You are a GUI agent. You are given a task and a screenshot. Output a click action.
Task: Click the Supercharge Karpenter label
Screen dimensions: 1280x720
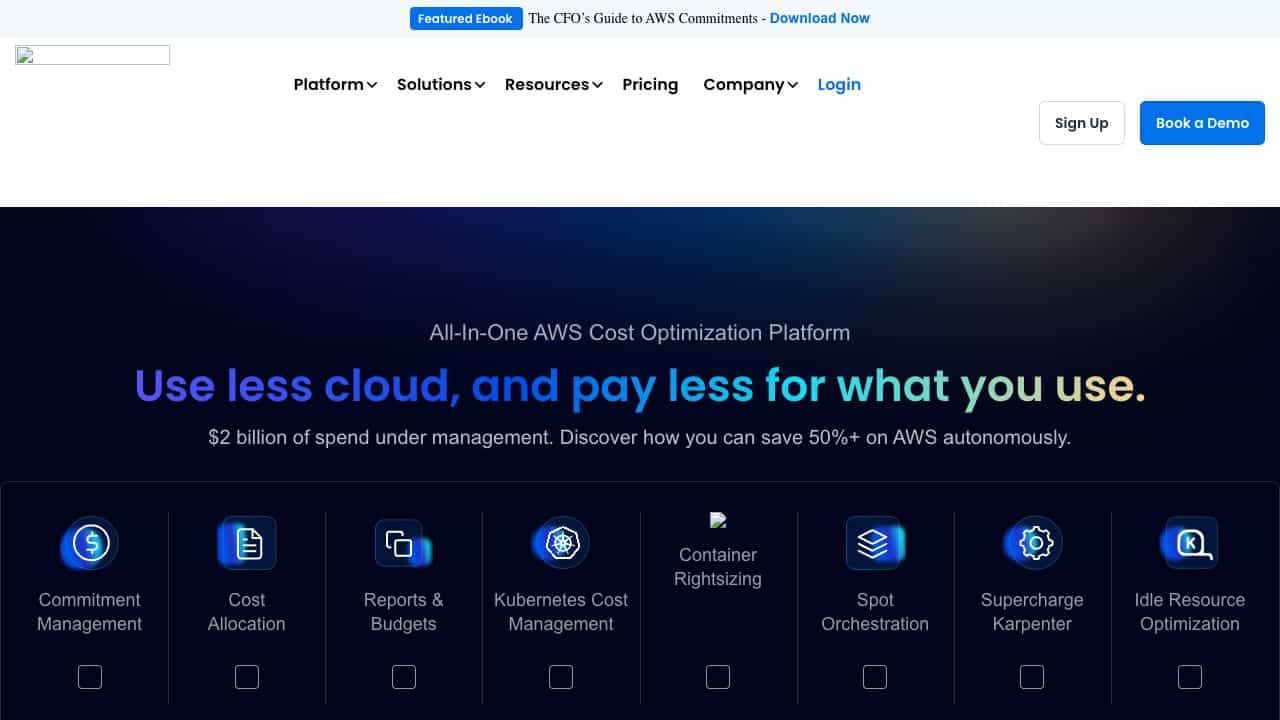point(1032,612)
